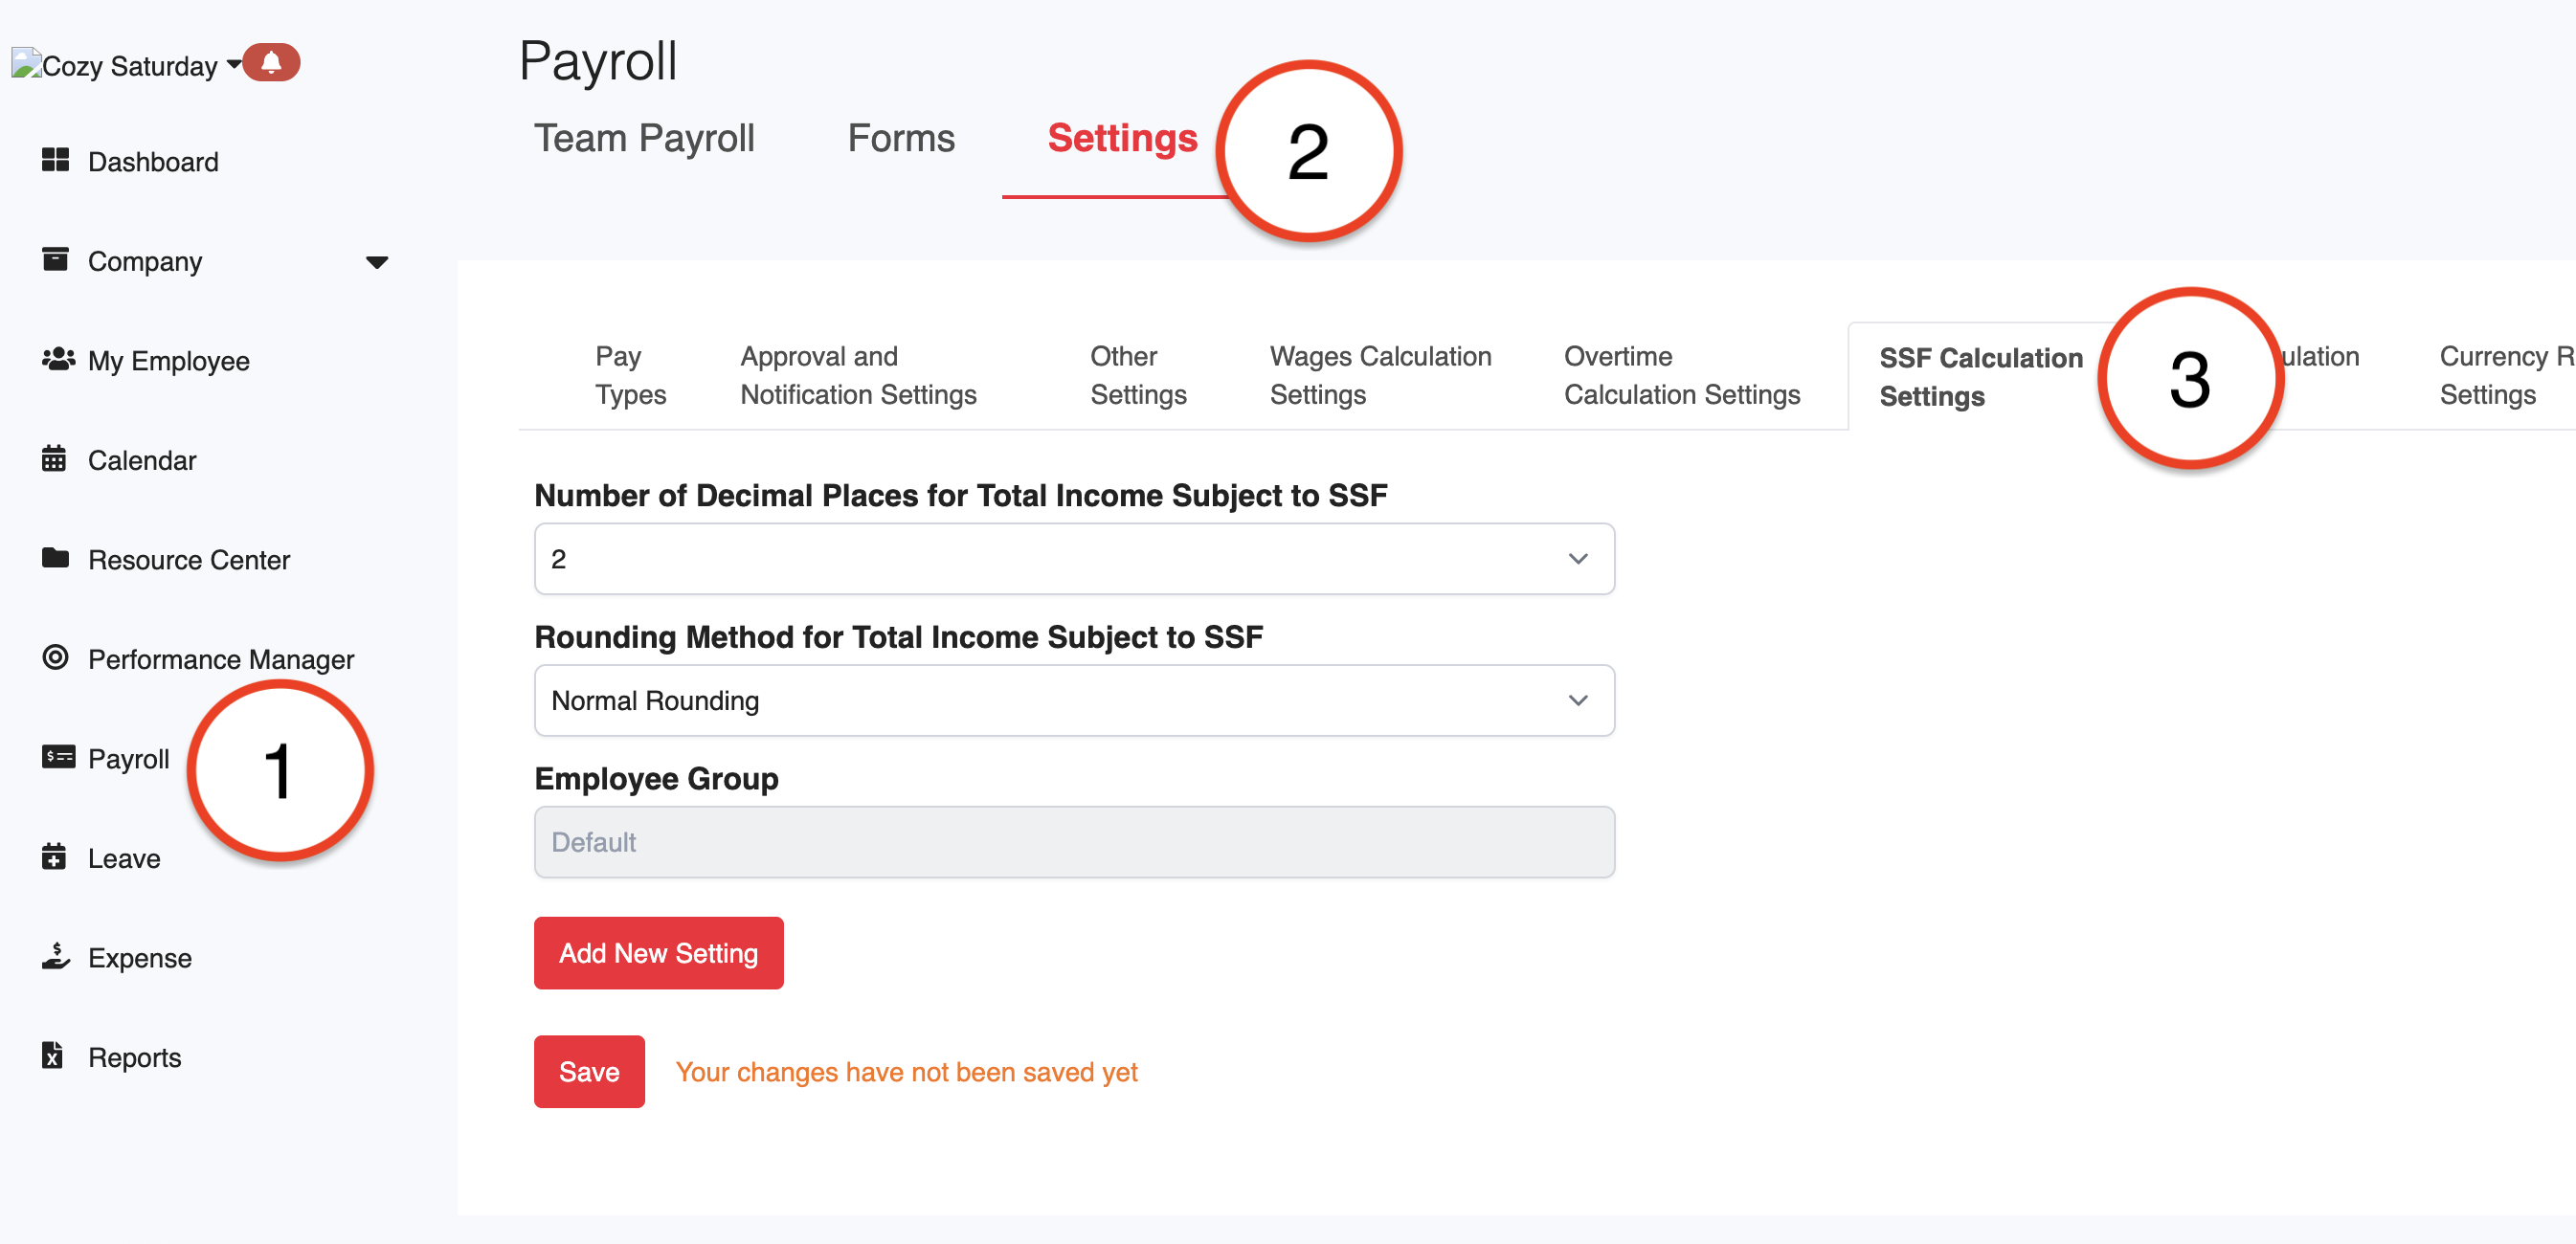Select Wages Calculation Settings tab
This screenshot has width=2576, height=1244.
point(1379,375)
